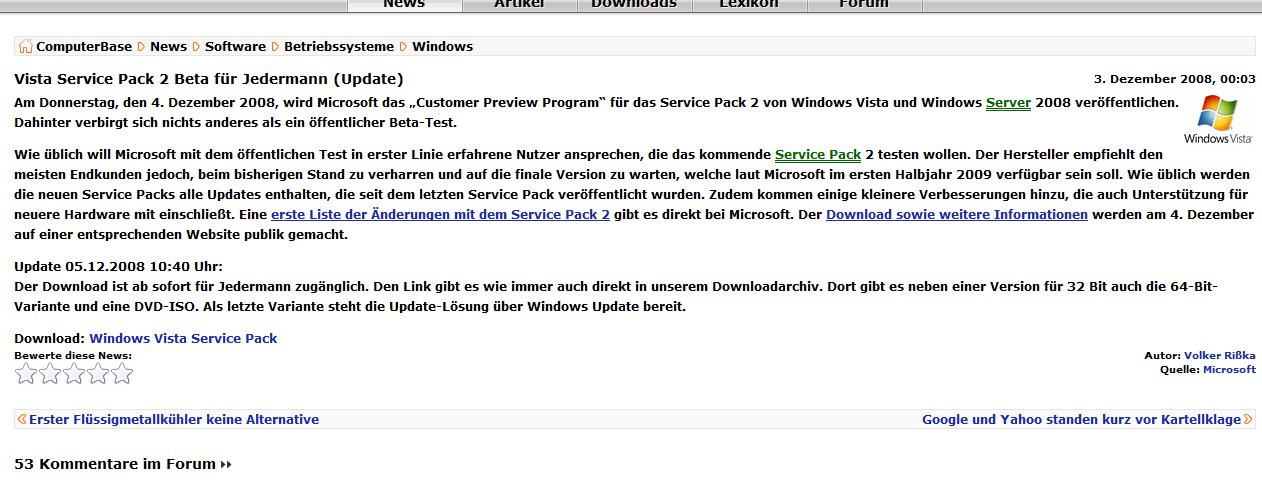1262x495 pixels.
Task: Rate news with the first star
Action: coord(26,374)
